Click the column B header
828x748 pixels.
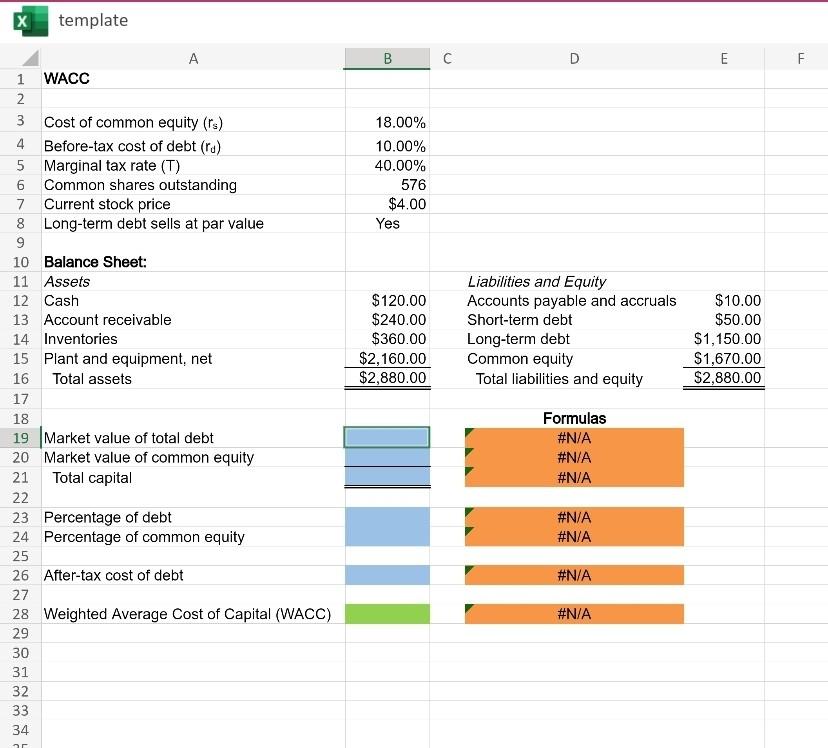pos(387,58)
